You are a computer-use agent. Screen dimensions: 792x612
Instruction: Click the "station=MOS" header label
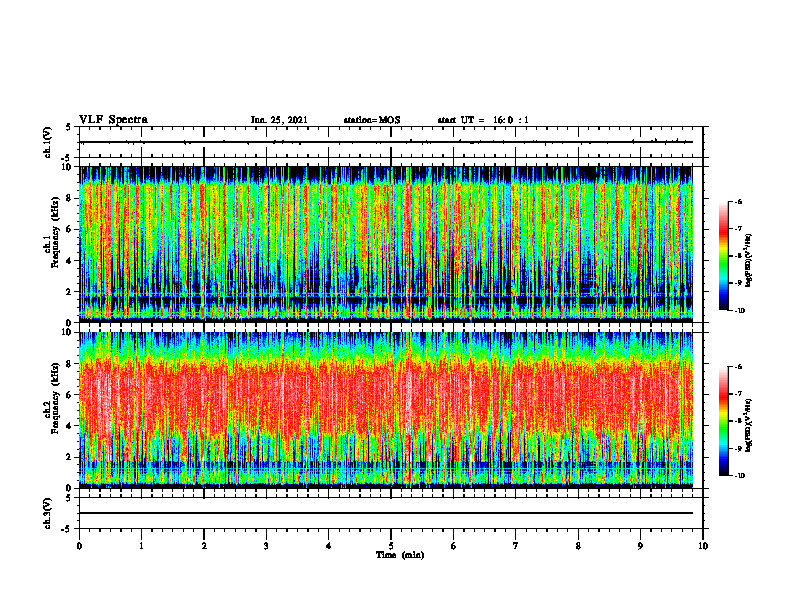tap(372, 120)
